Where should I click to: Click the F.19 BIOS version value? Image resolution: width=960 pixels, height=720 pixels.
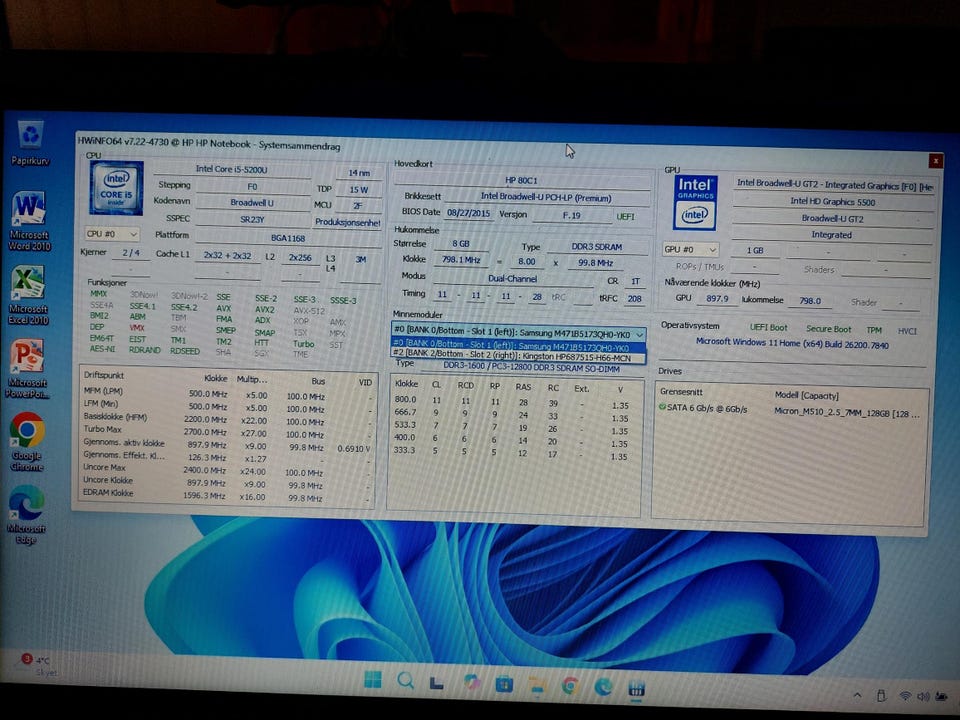tap(571, 215)
